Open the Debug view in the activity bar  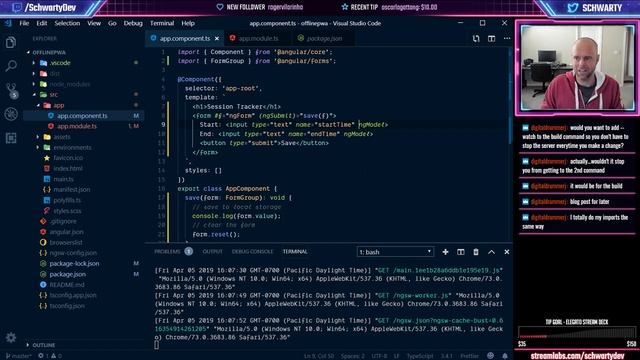pos(11,114)
